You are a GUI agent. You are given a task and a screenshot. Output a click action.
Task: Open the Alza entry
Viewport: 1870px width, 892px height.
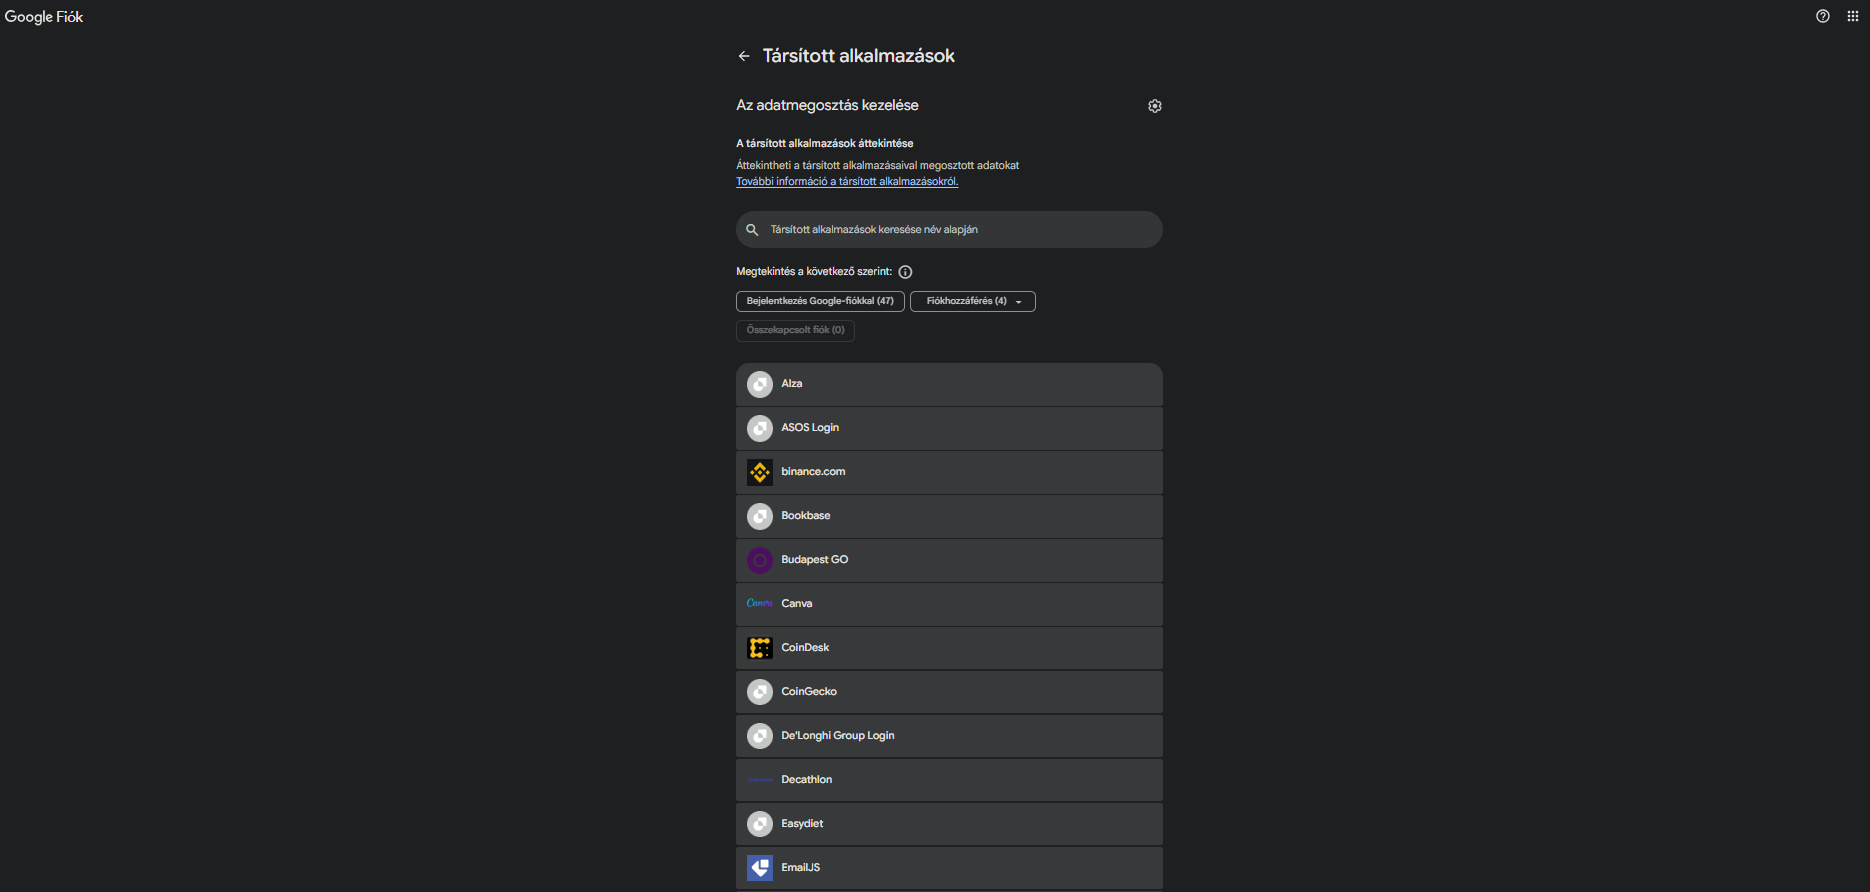coord(949,384)
